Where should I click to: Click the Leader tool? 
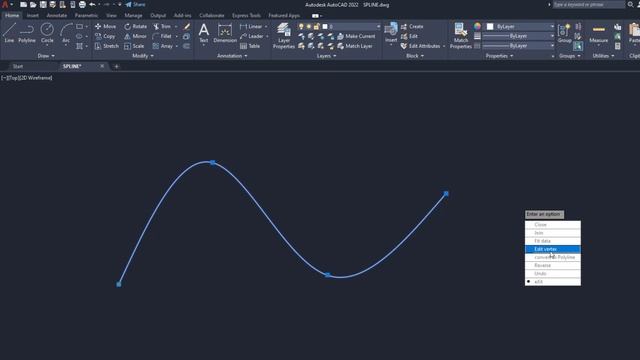(x=252, y=36)
